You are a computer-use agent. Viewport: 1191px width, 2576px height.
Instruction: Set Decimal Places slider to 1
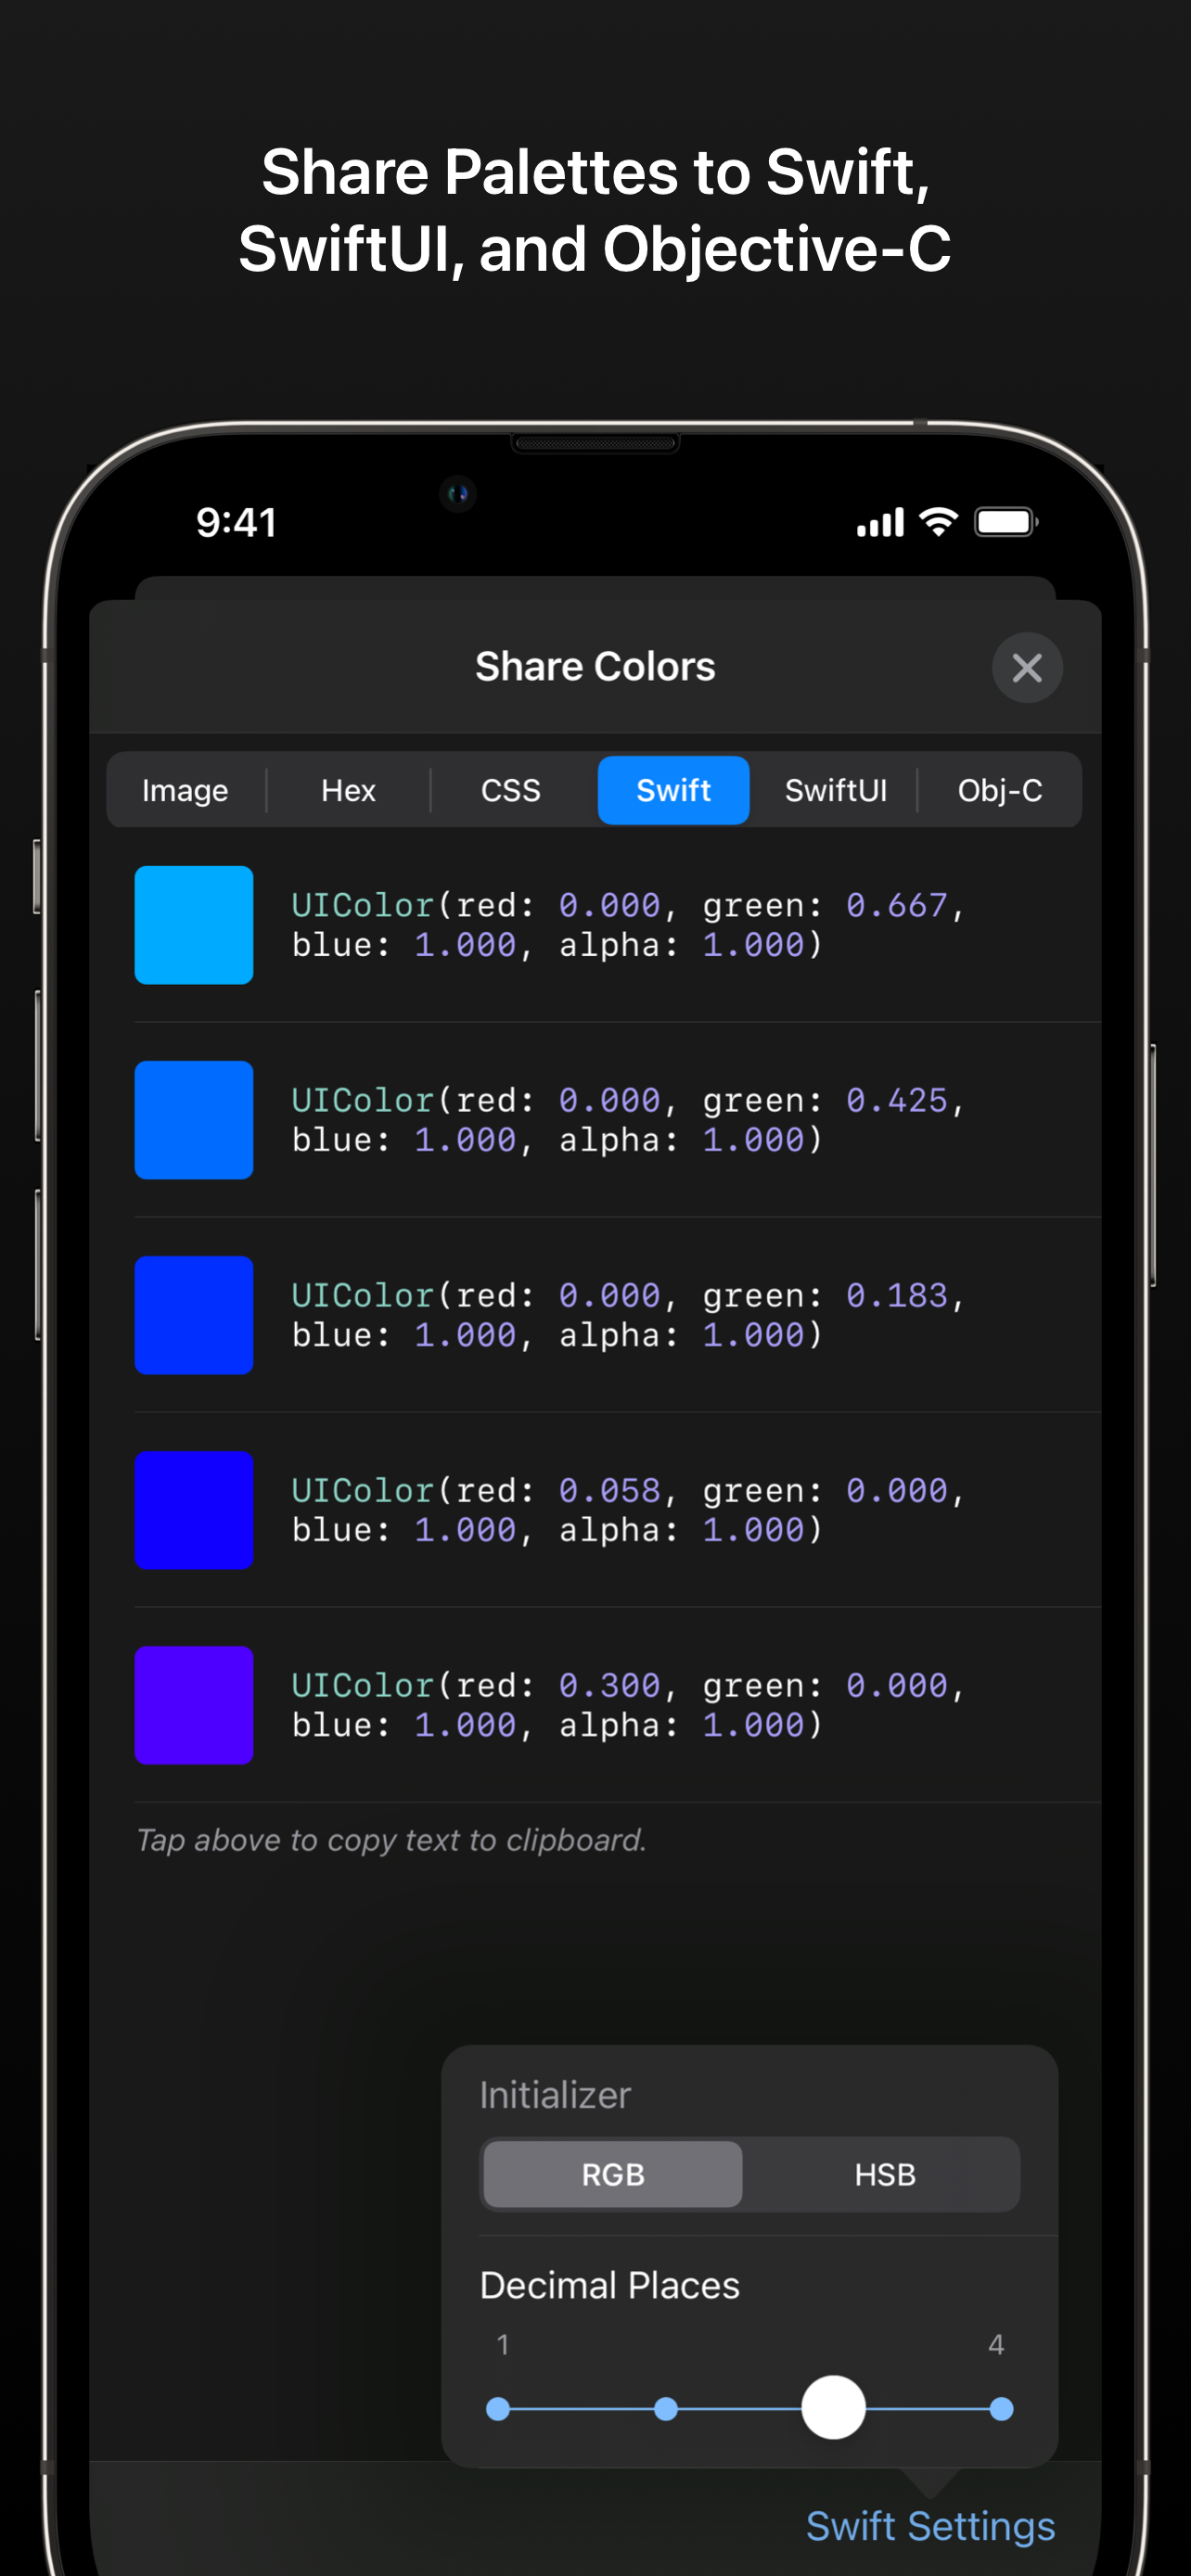coord(498,2409)
